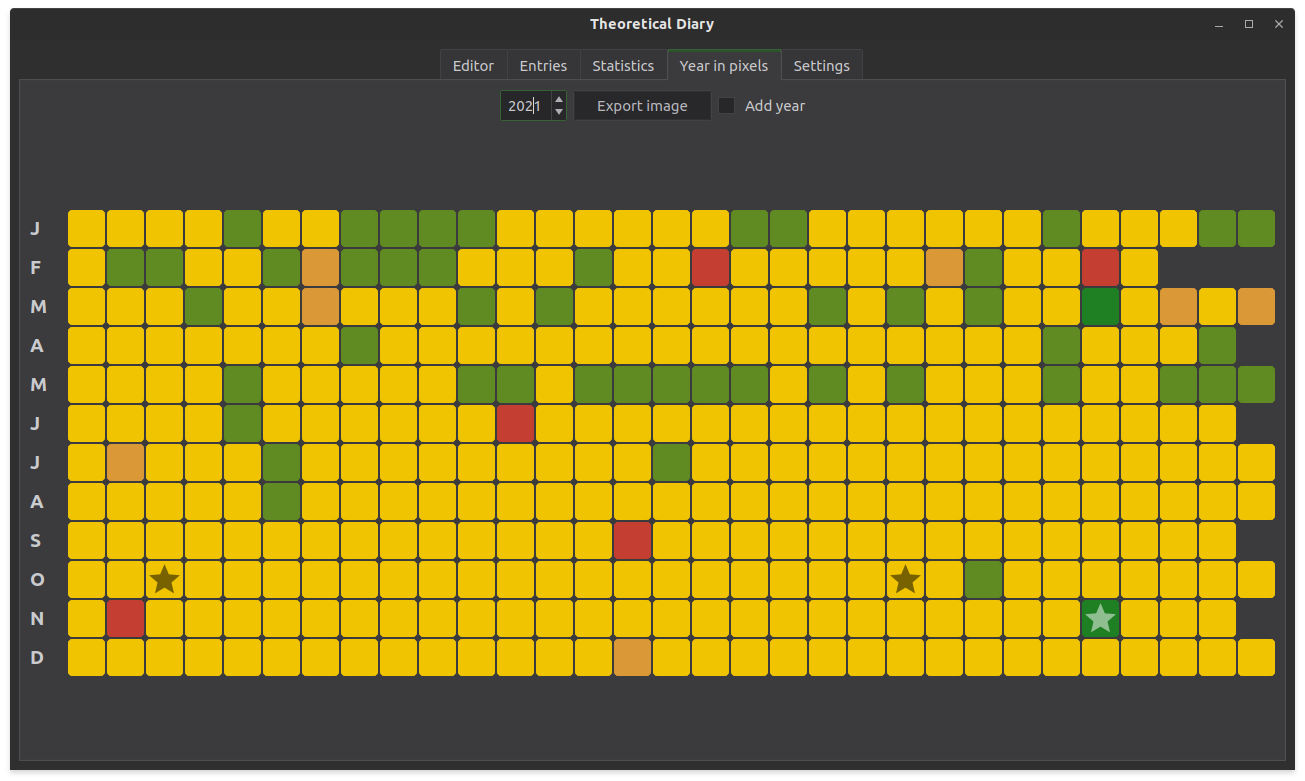Click the October 22nd star pixel

[x=906, y=579]
